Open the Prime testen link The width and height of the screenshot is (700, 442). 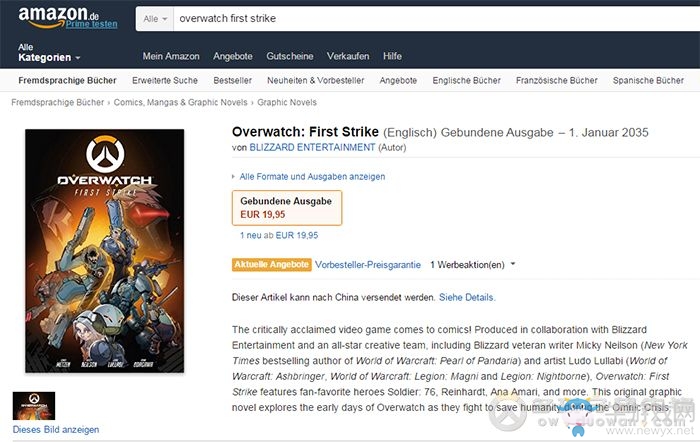[92, 24]
